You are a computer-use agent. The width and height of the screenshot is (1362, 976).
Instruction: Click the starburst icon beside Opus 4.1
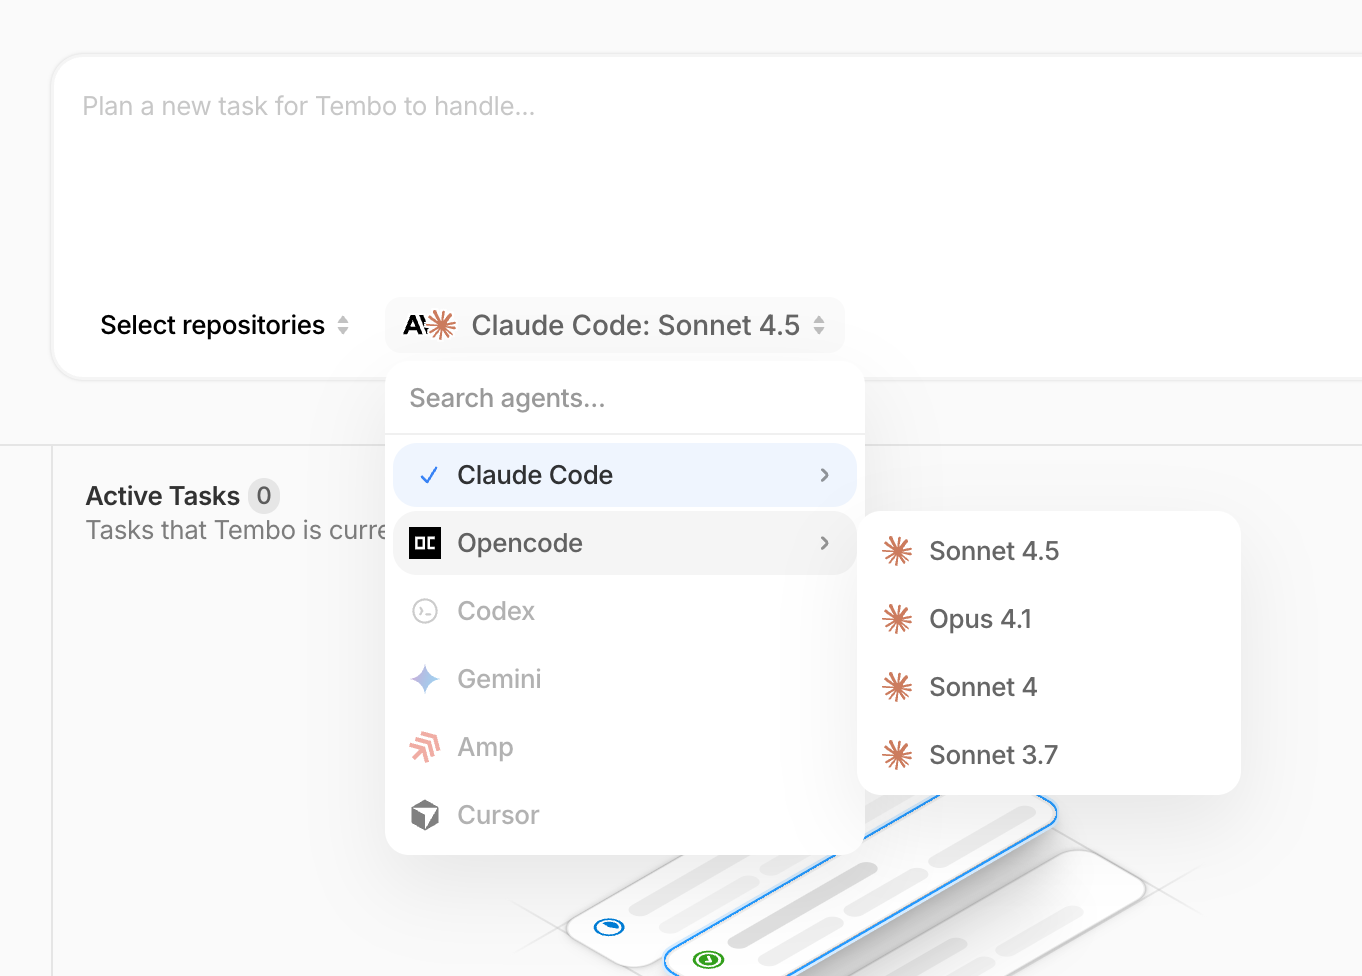click(x=897, y=619)
